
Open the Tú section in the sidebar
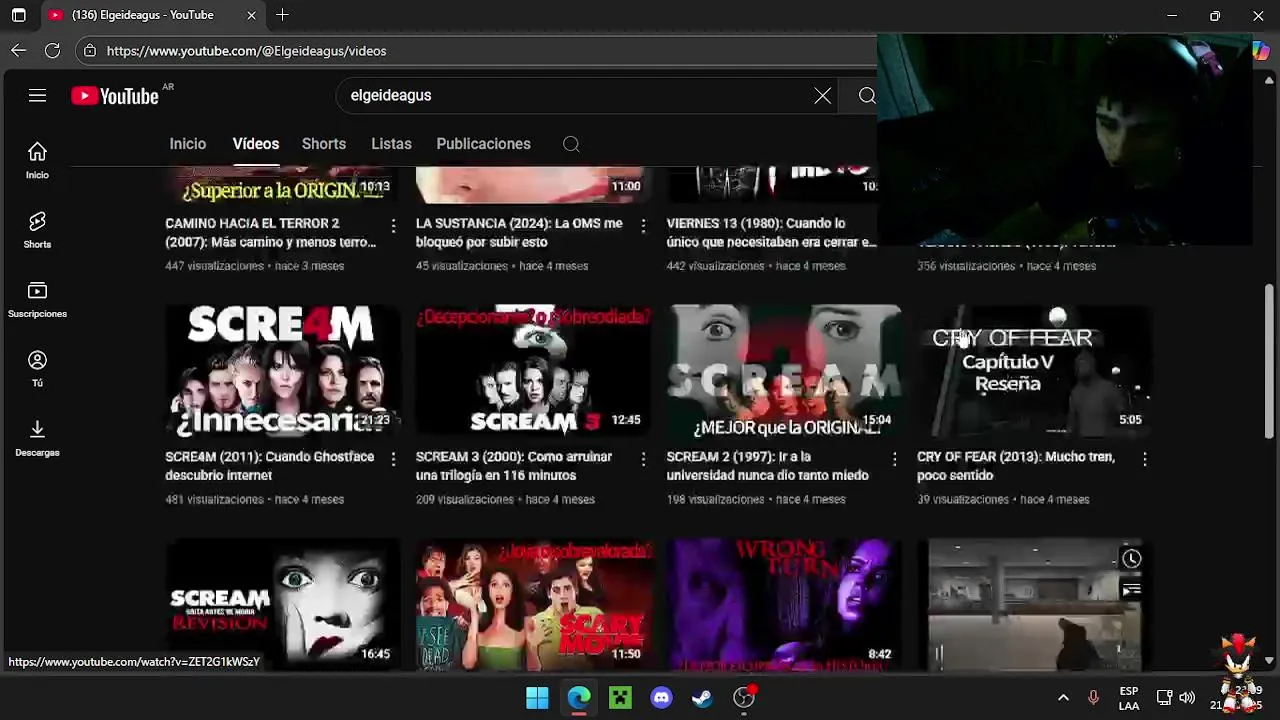point(37,369)
